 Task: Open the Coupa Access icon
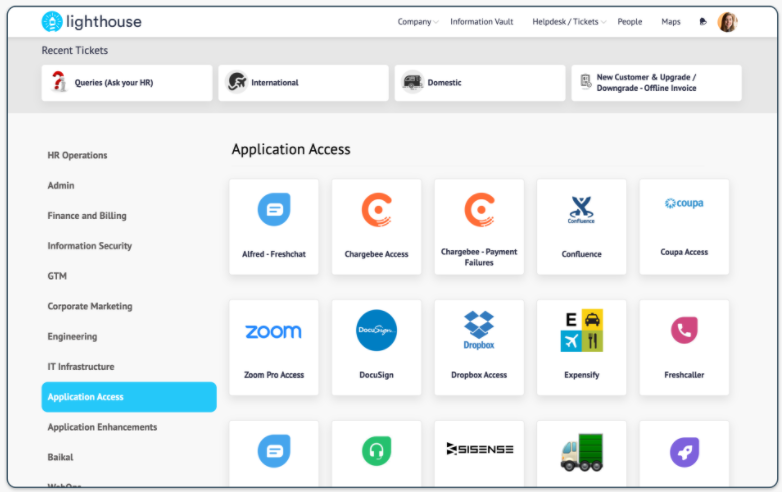coord(684,204)
